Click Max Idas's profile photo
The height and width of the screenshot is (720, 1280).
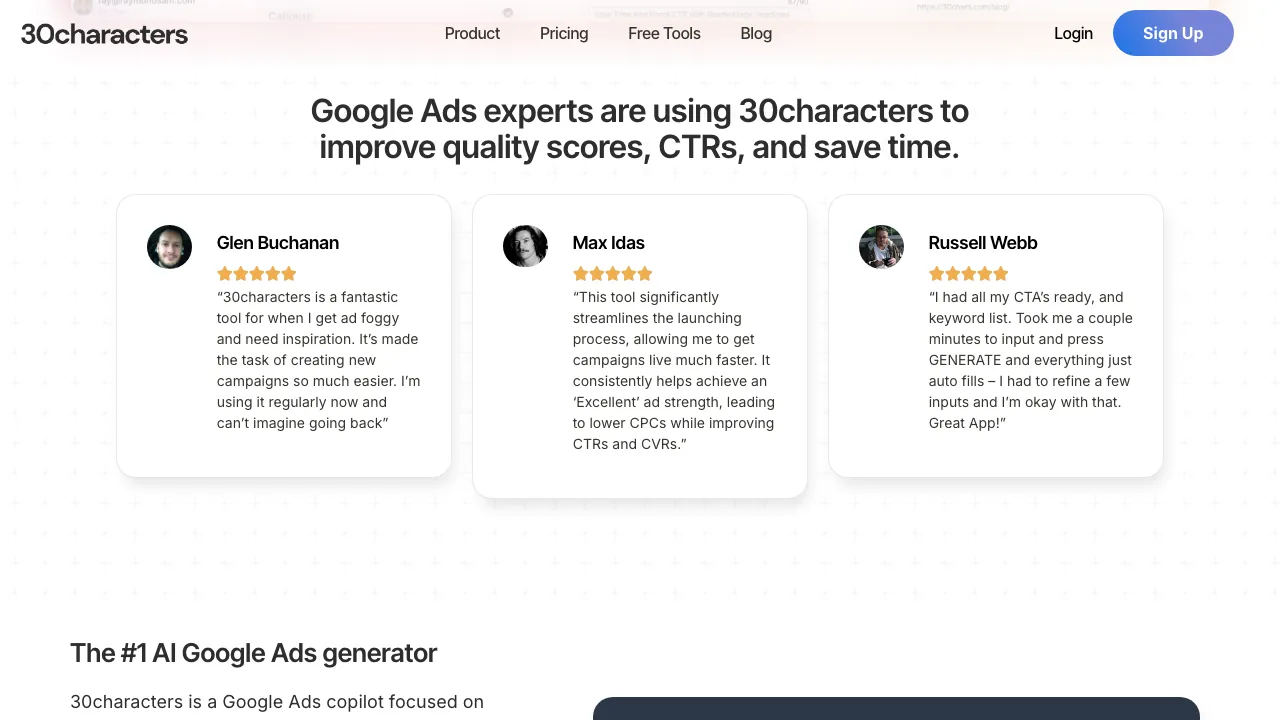525,247
